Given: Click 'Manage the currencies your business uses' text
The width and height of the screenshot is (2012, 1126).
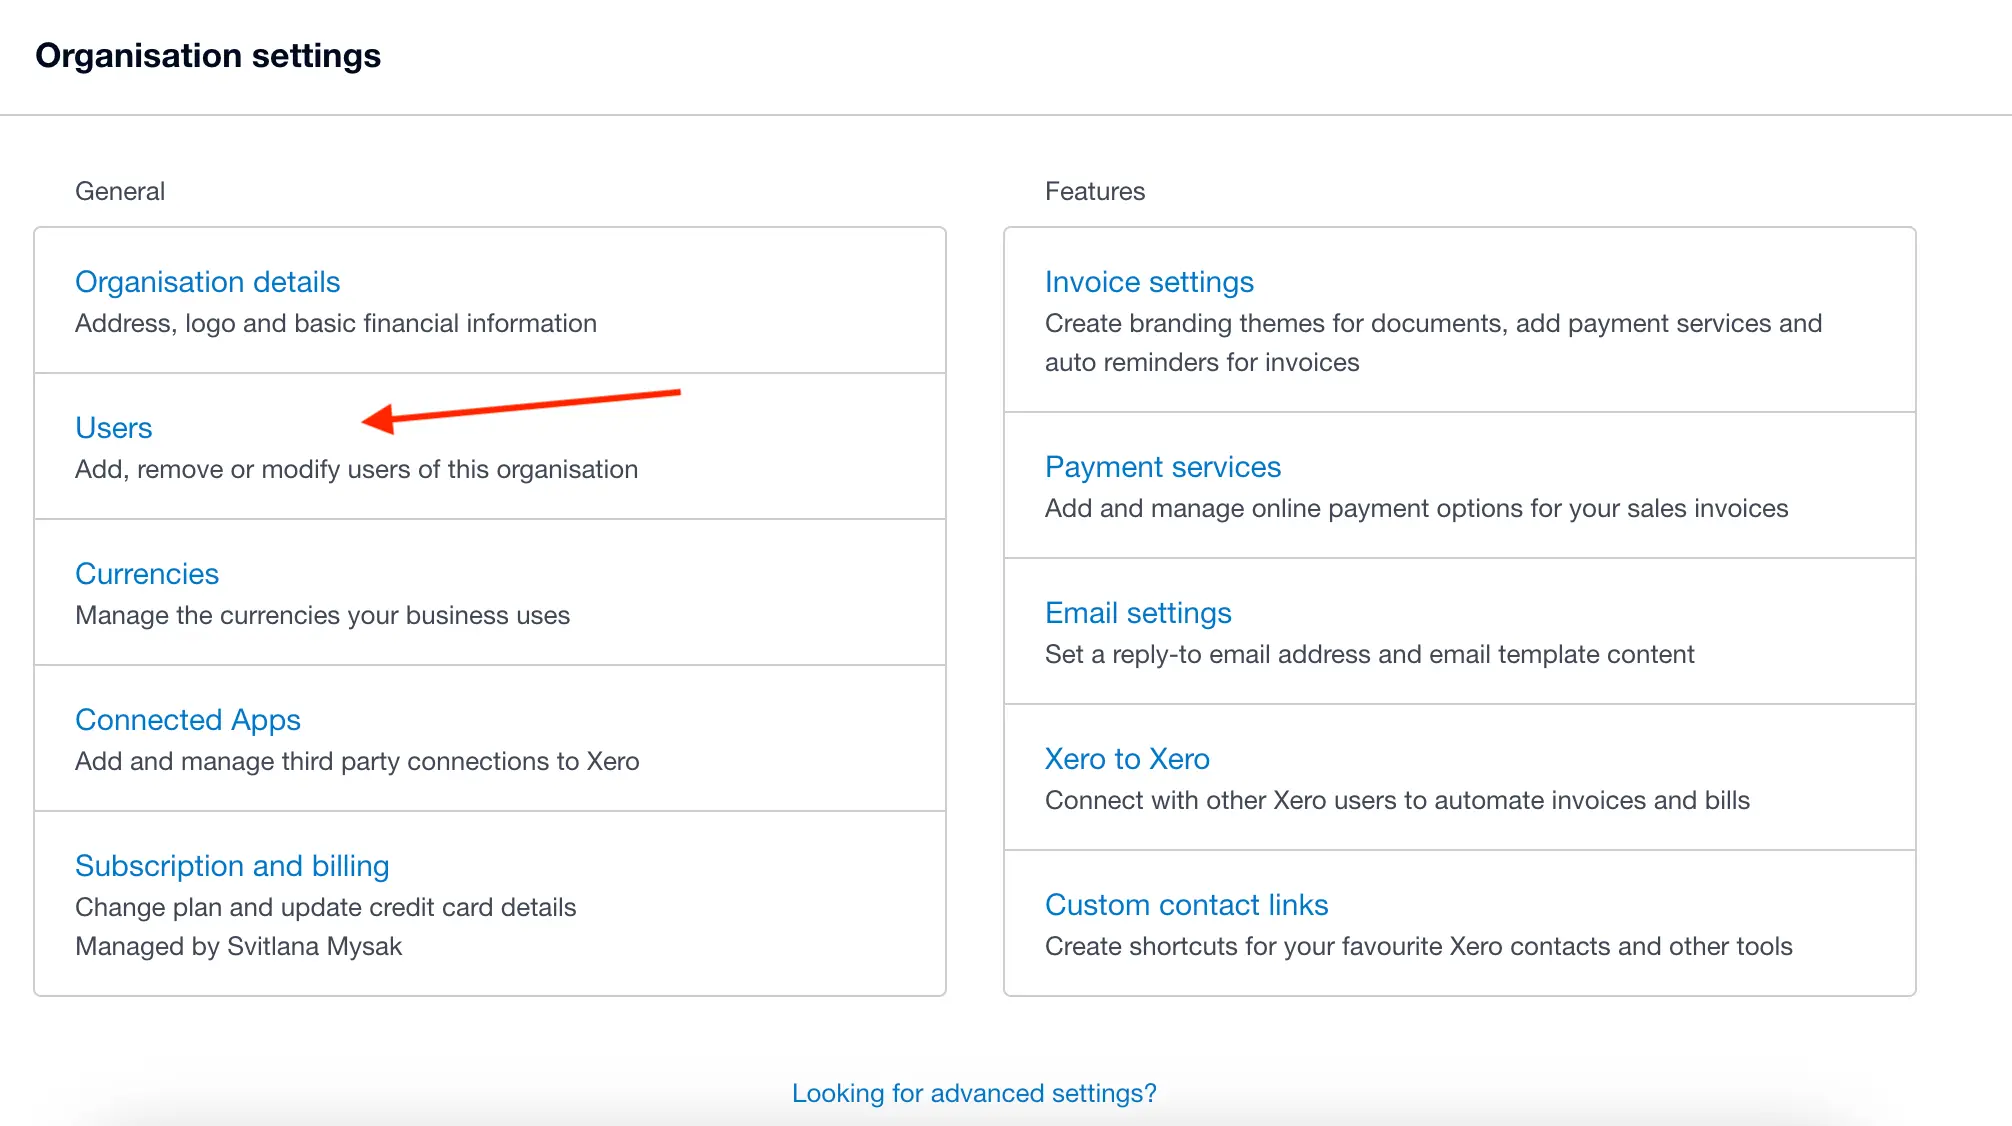Looking at the screenshot, I should 322,615.
